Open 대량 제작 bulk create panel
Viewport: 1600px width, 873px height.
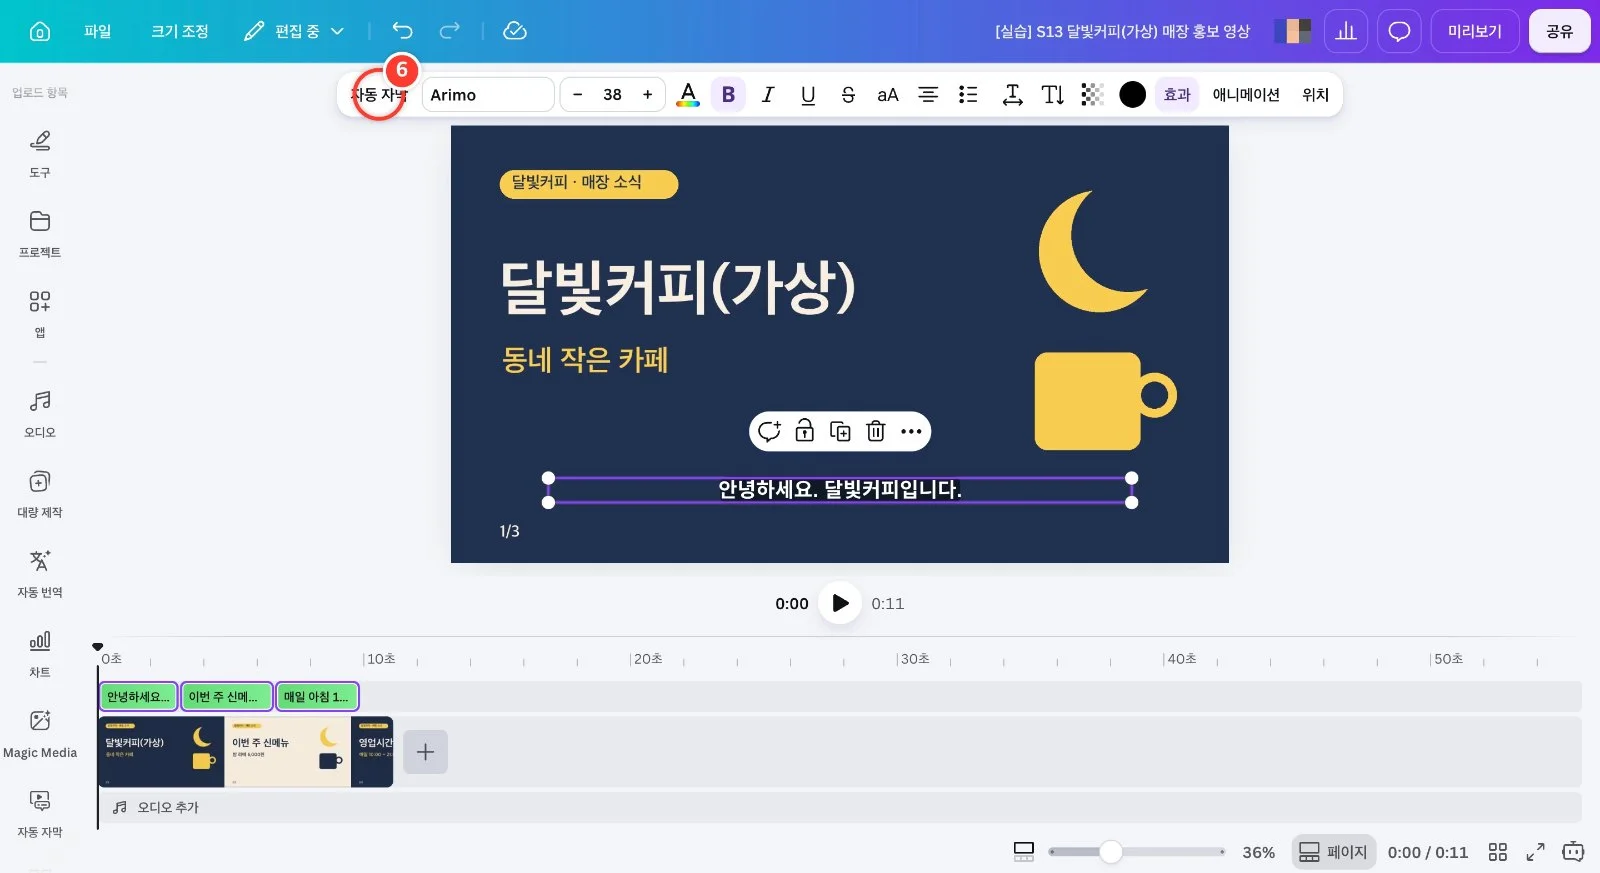point(40,494)
